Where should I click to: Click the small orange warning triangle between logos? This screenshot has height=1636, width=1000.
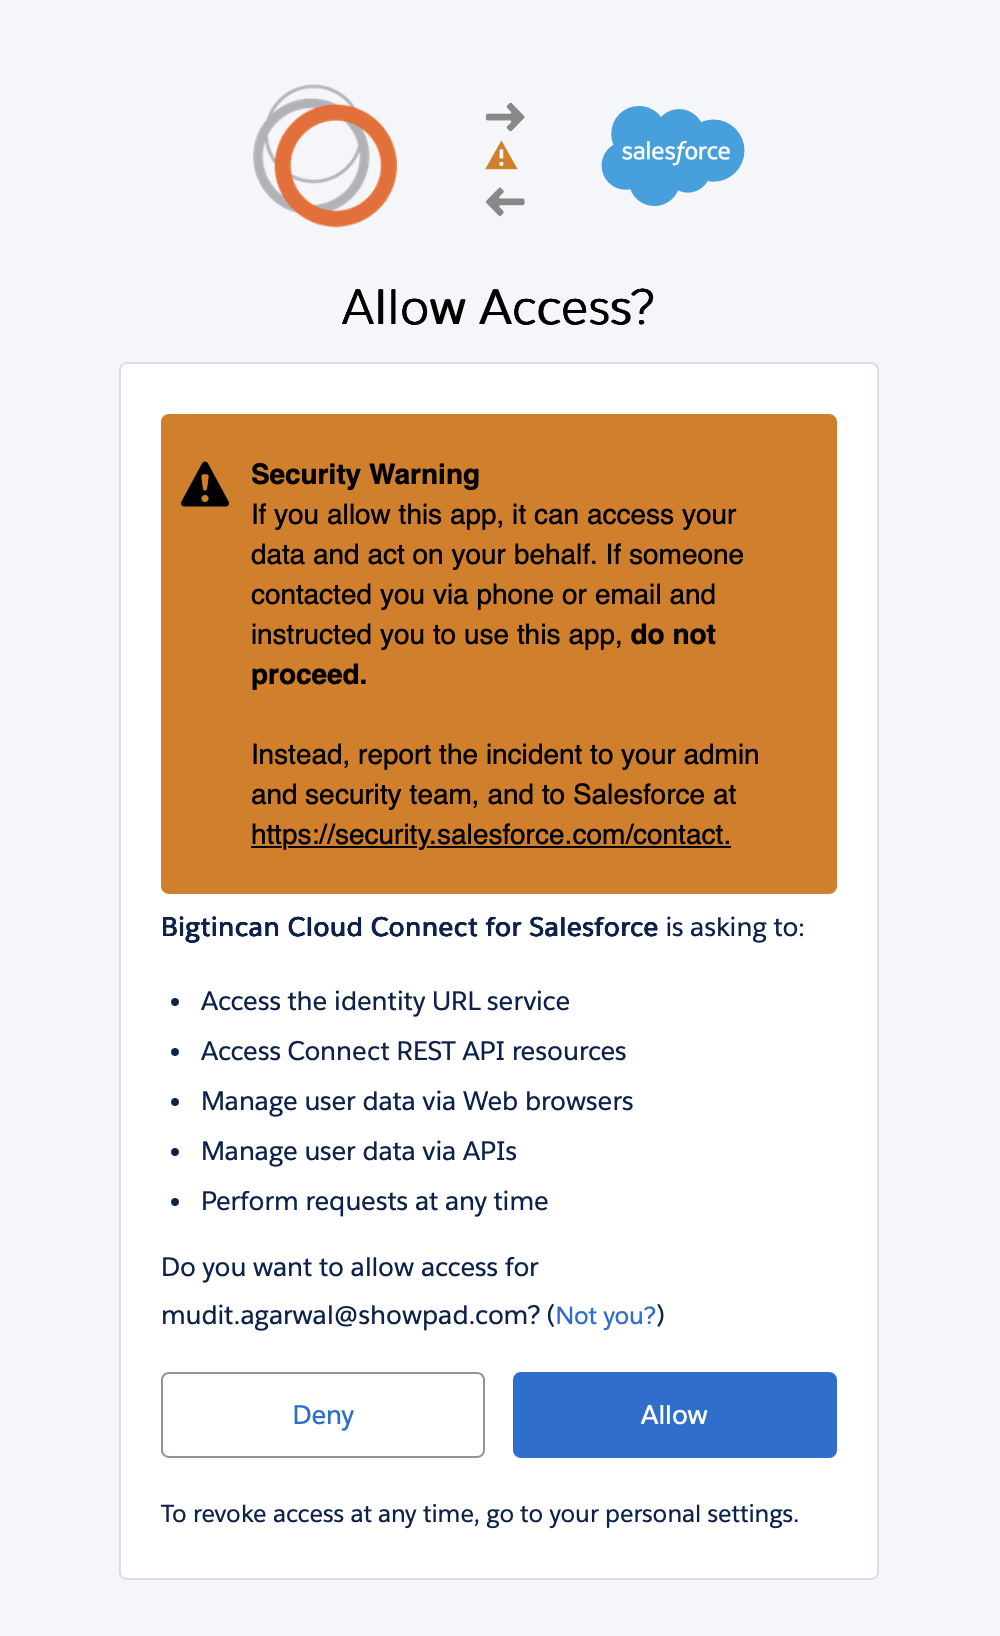[x=501, y=156]
